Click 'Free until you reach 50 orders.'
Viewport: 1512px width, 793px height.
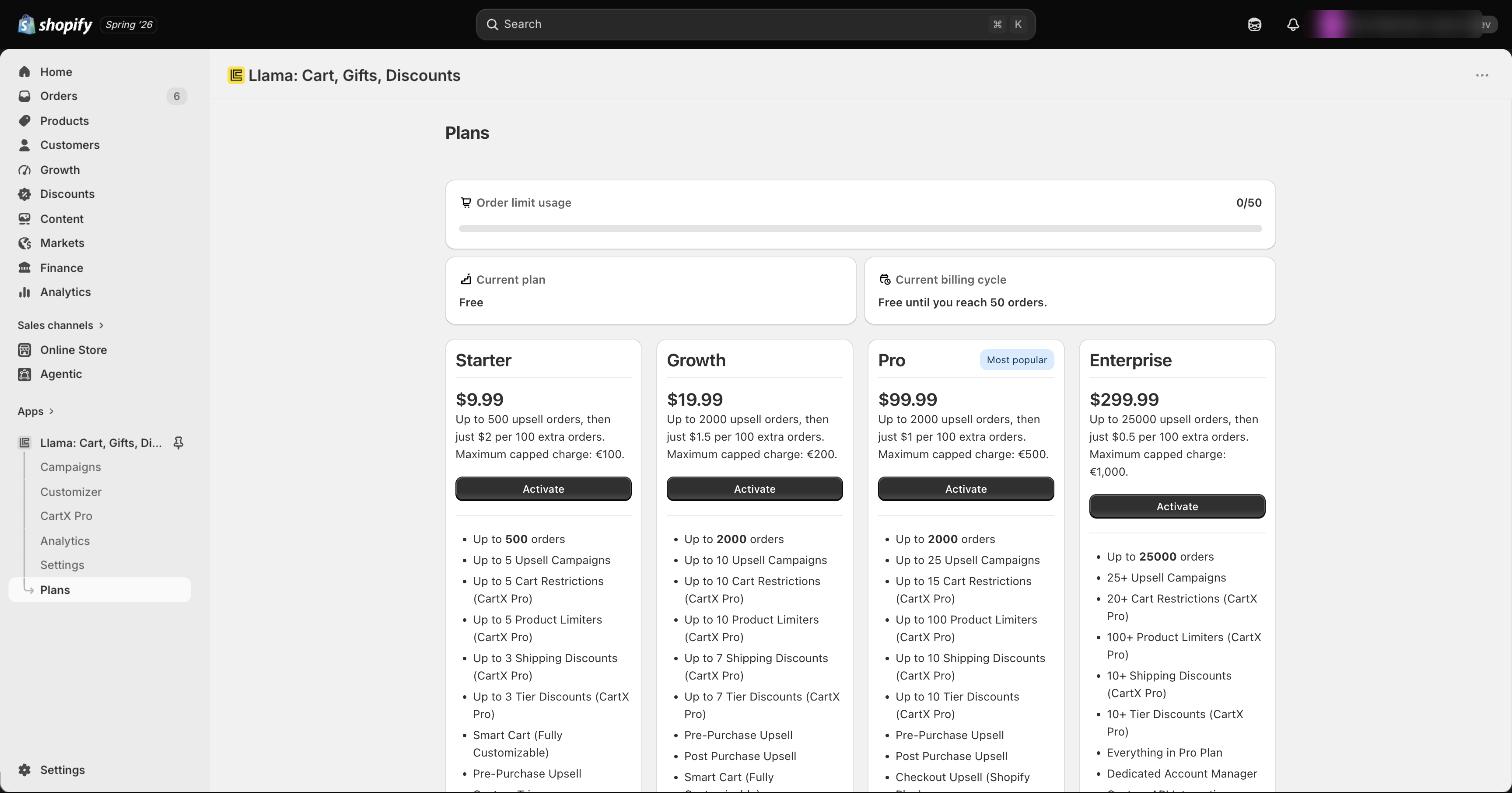click(x=962, y=302)
